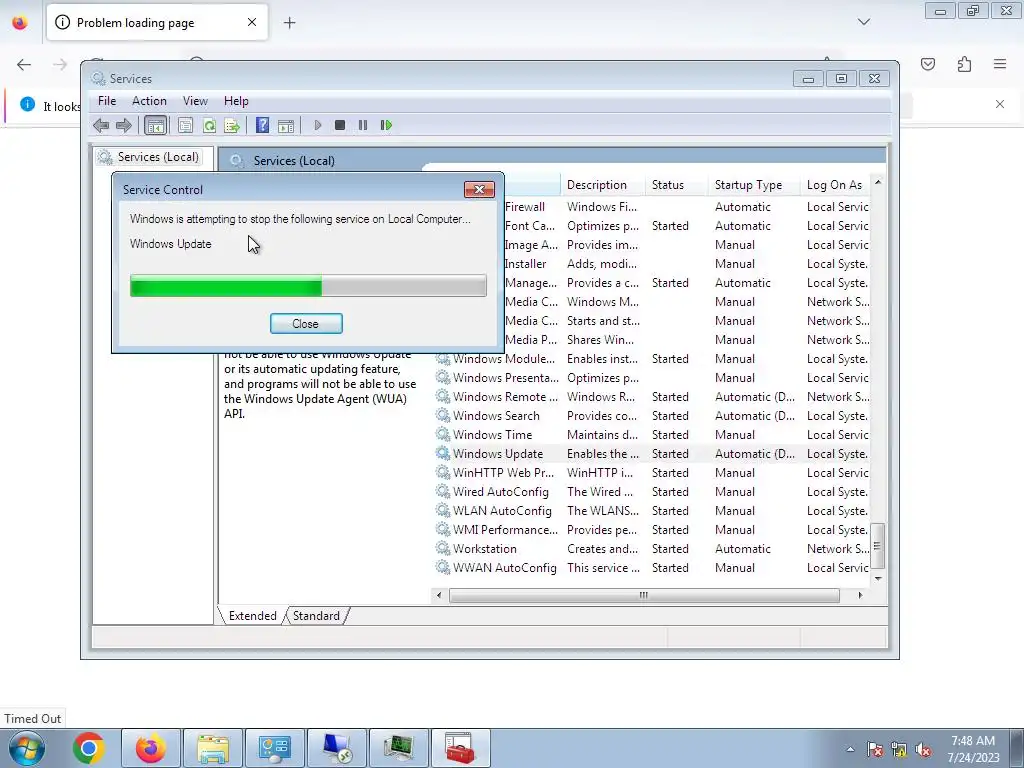Sort by the Status column header
The width and height of the screenshot is (1024, 768).
coord(677,185)
